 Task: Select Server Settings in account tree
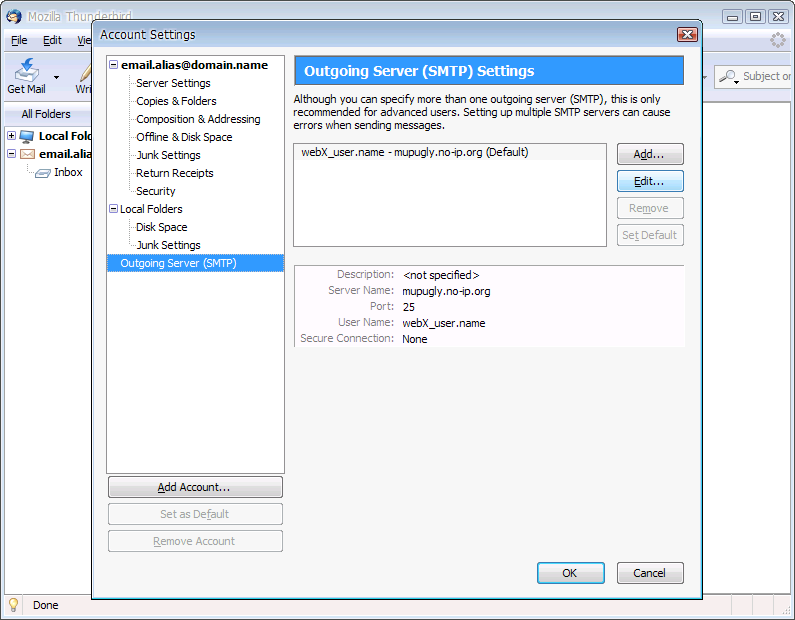tap(173, 83)
